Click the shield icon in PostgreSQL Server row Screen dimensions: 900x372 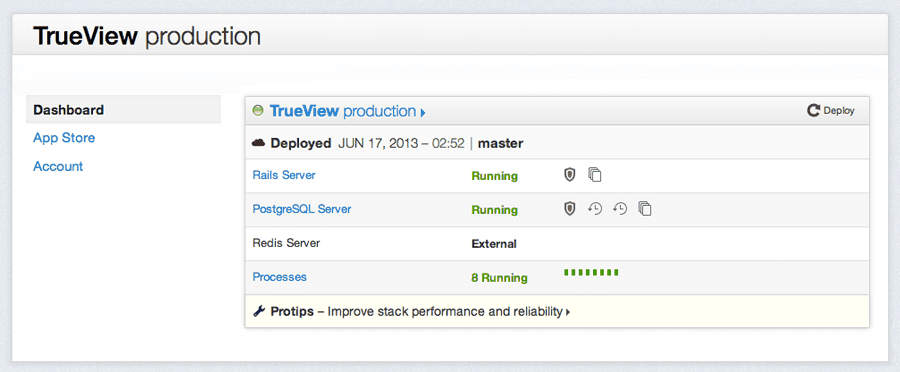click(x=569, y=209)
